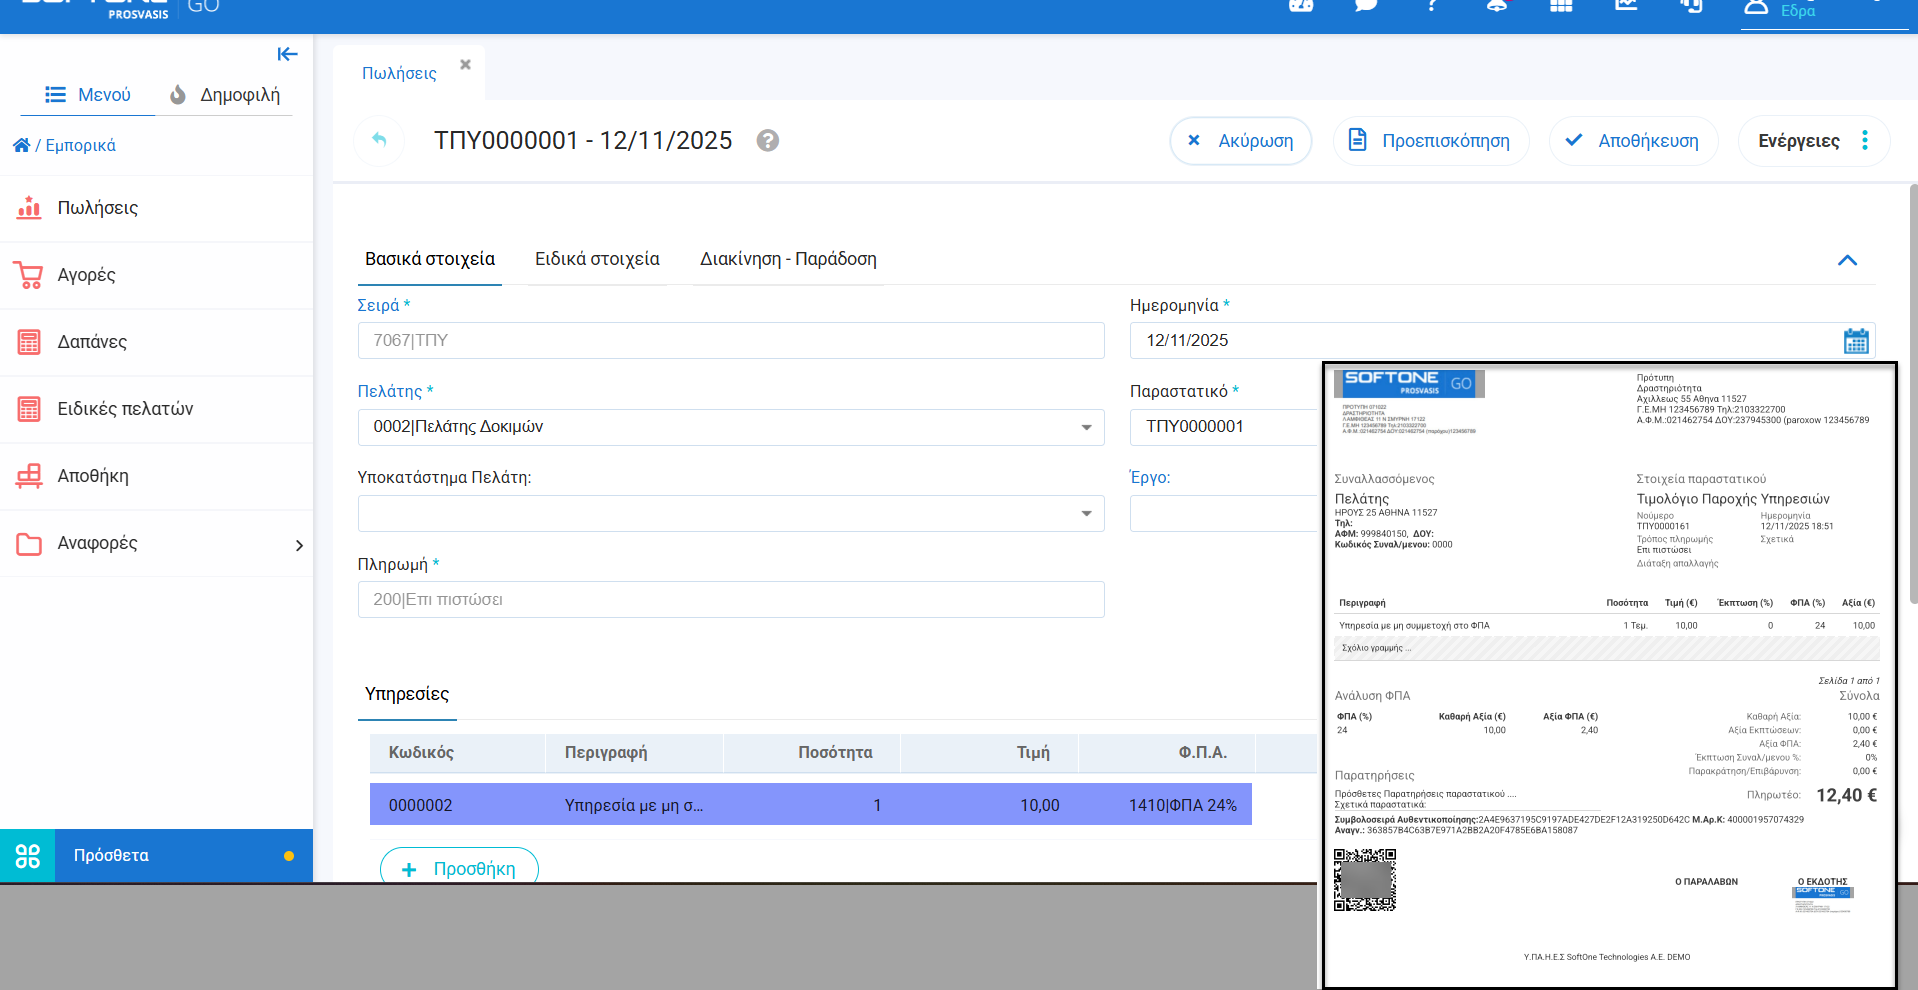Viewport: 1918px width, 990px height.
Task: Open the Υποκατάστημα Πελάτη dropdown
Action: tap(1086, 514)
